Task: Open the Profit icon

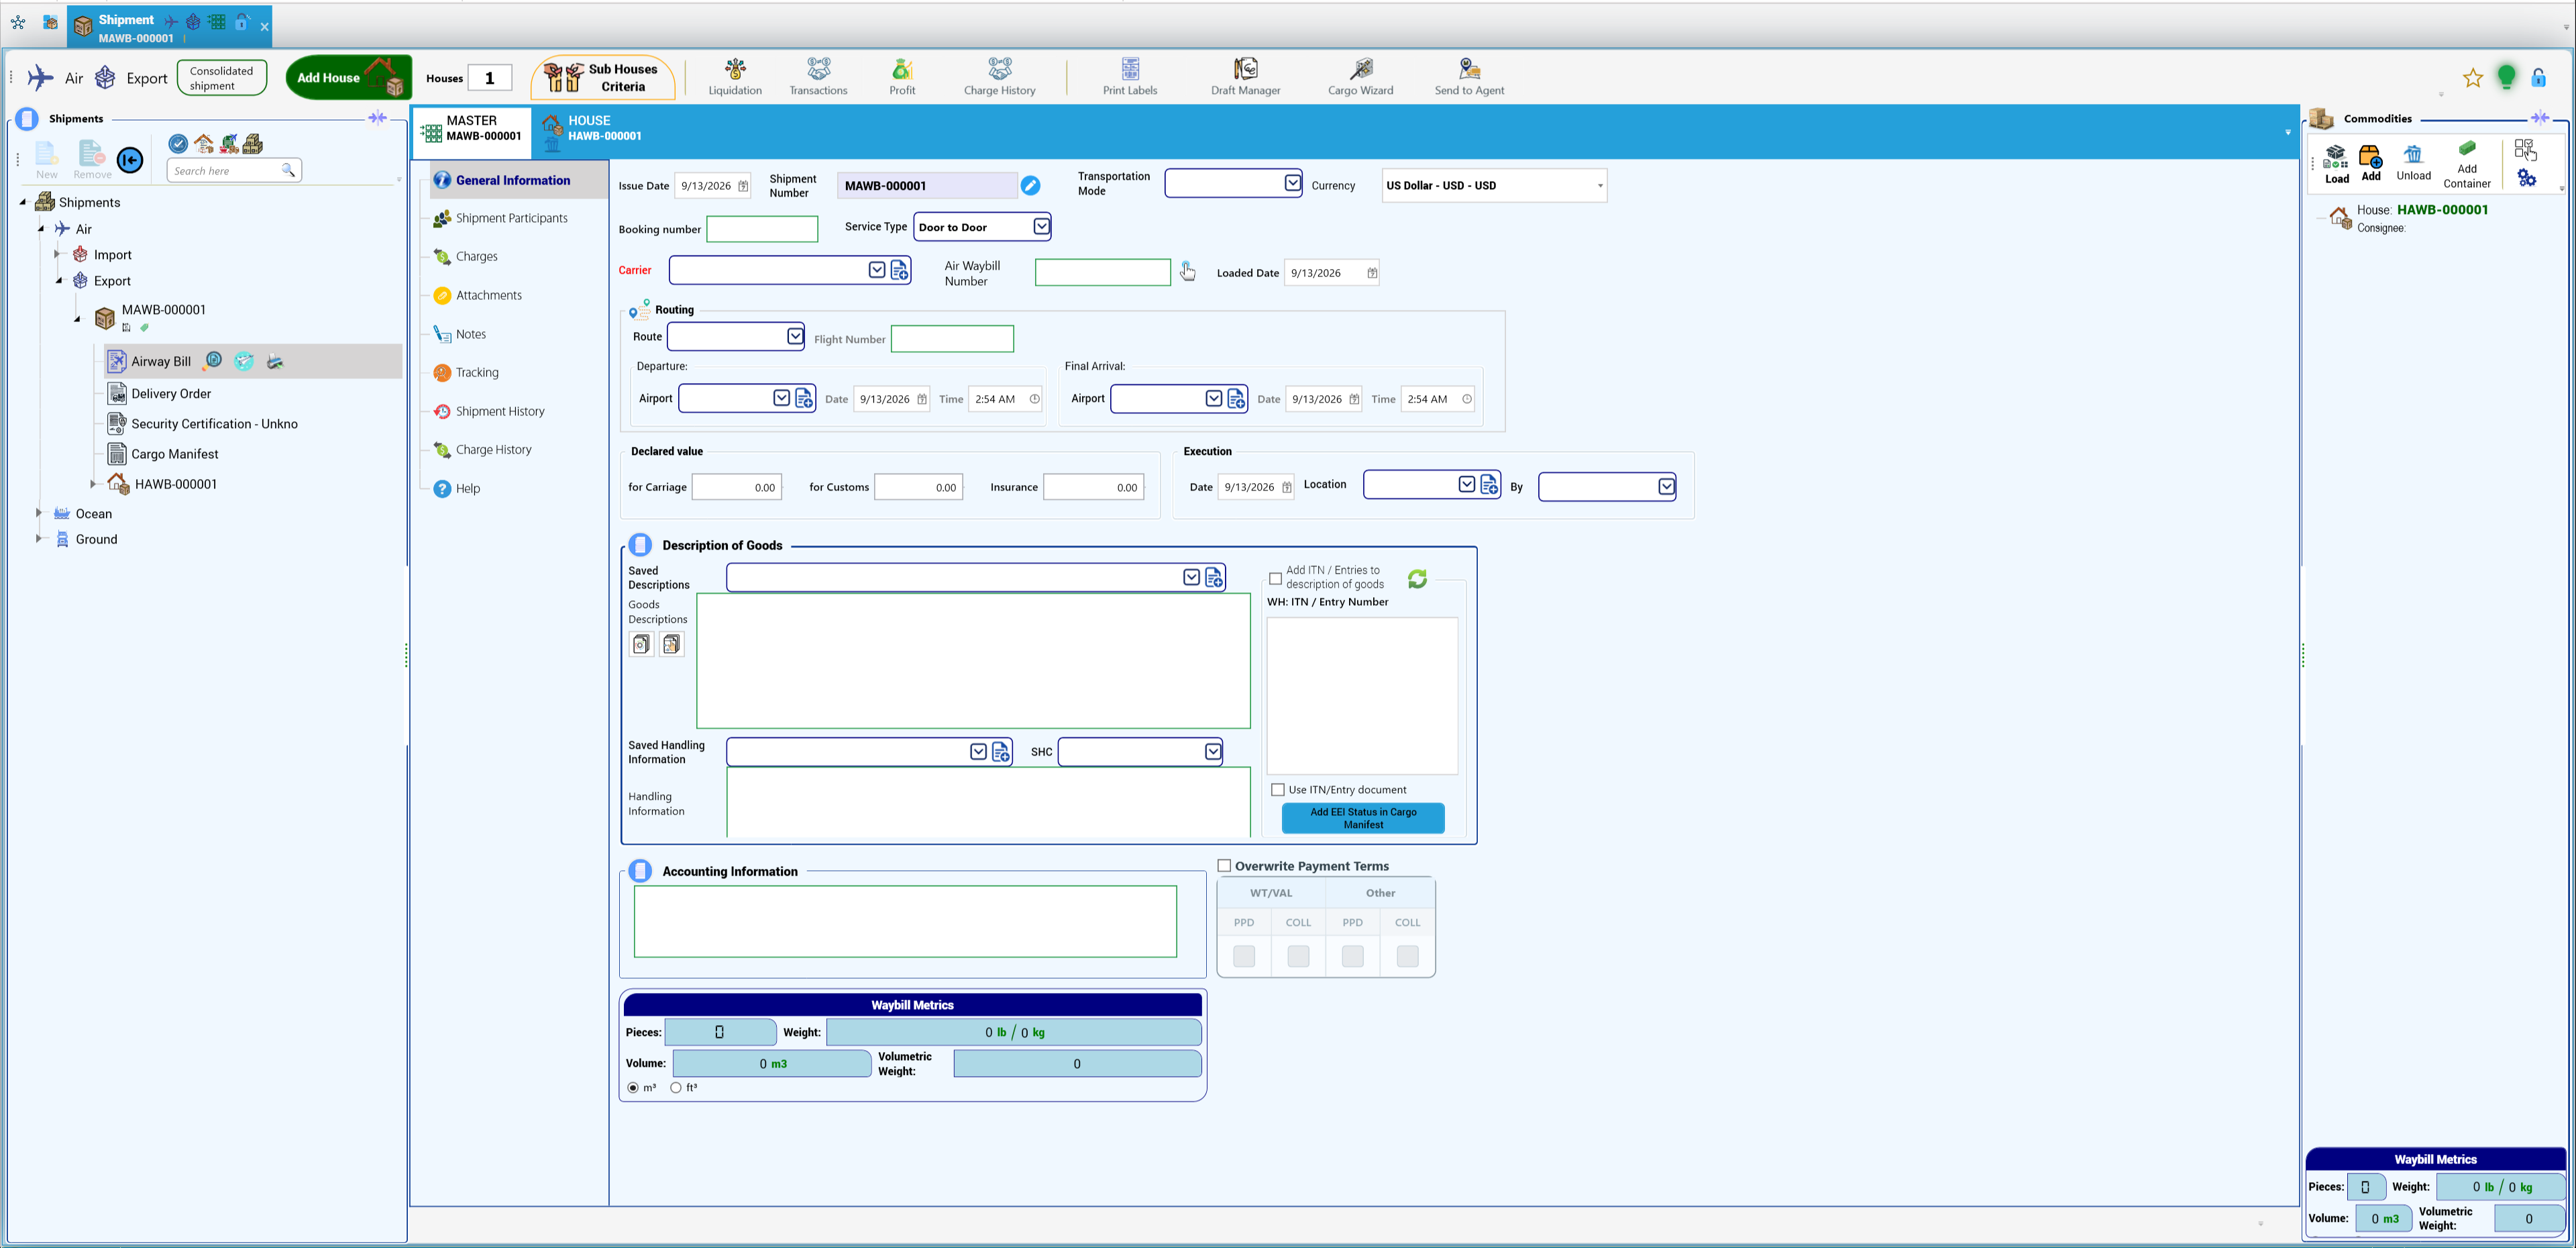Action: (902, 77)
